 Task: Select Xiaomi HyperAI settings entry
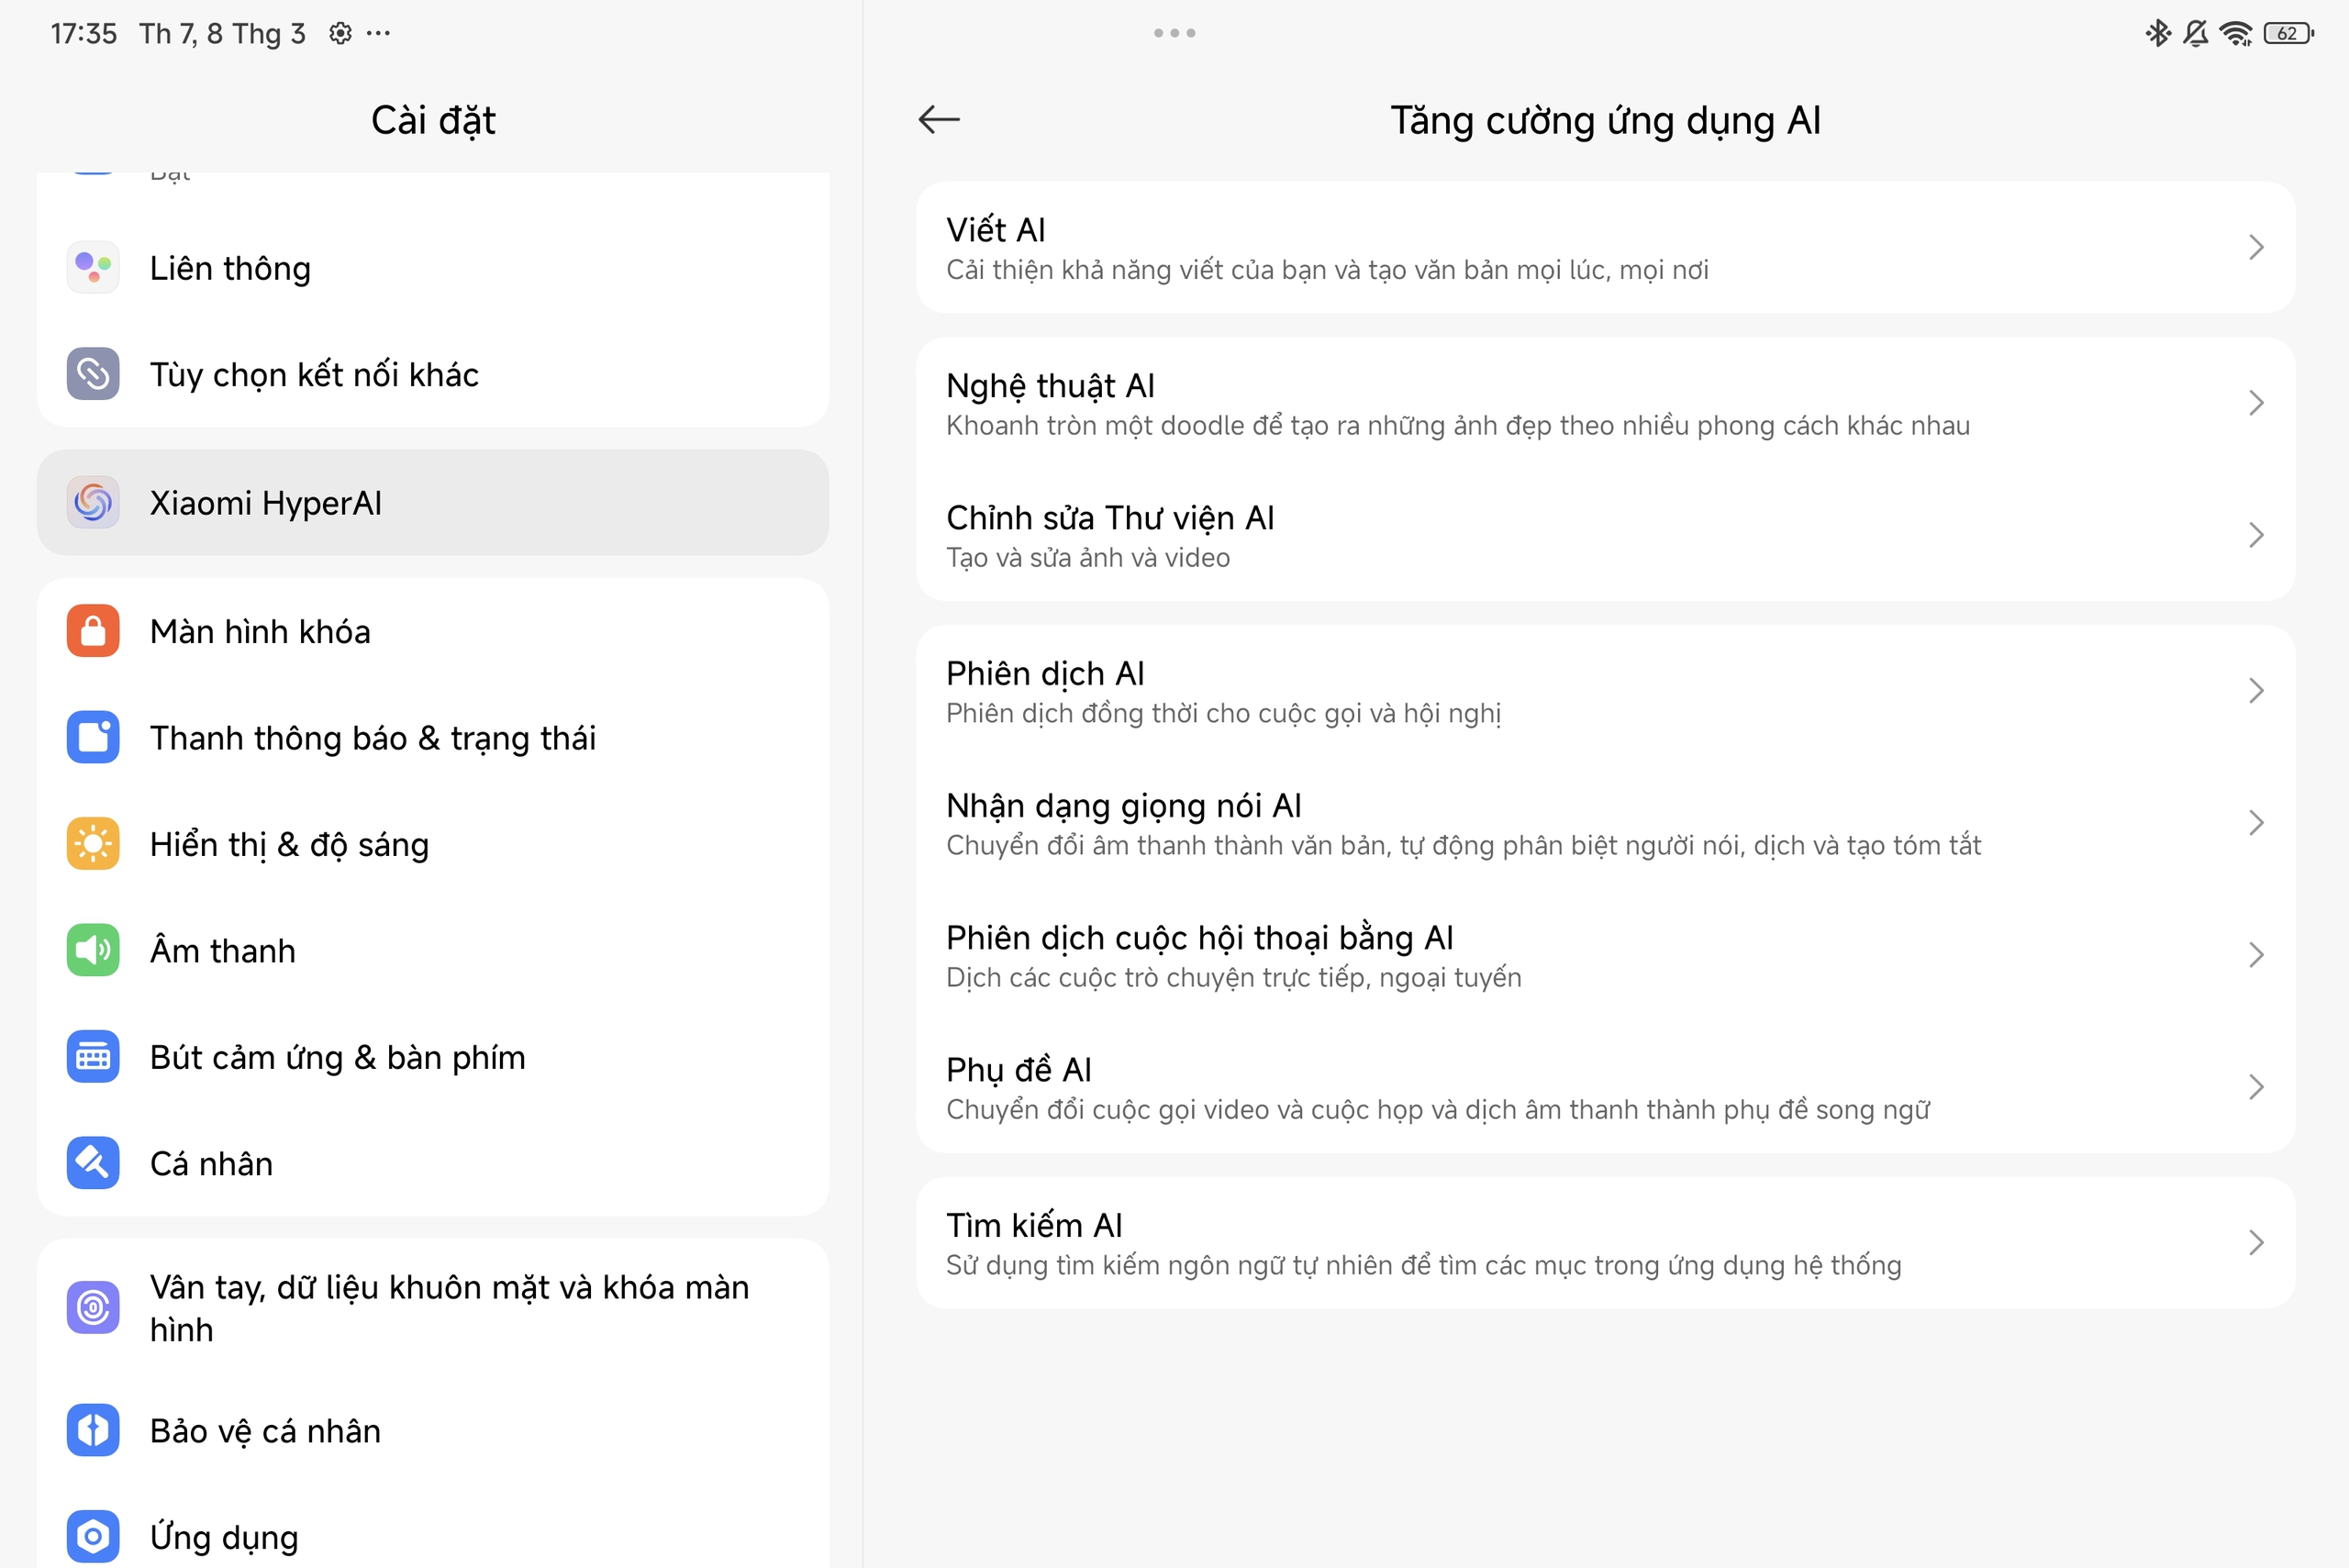point(433,502)
